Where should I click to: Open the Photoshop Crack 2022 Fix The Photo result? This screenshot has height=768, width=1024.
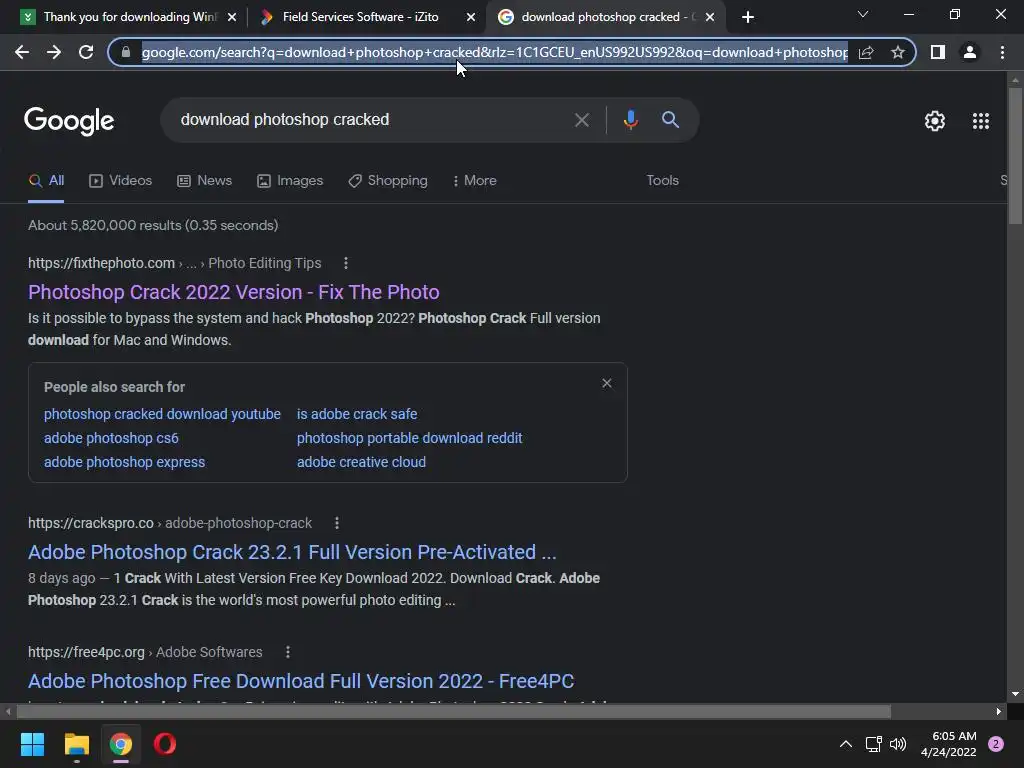point(234,293)
